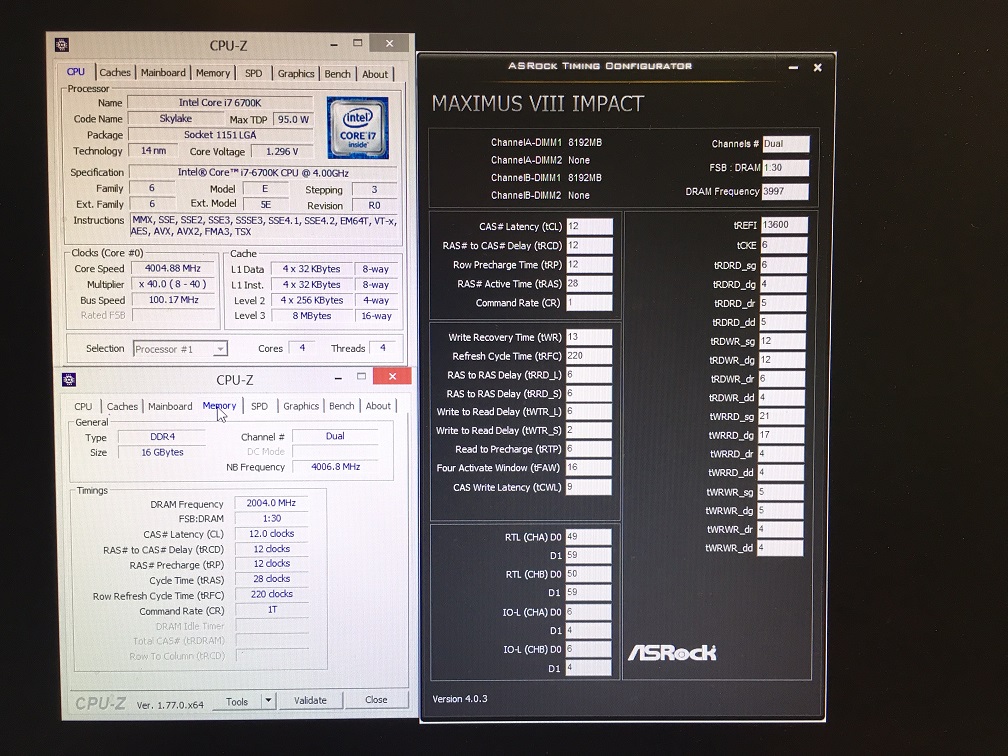Image resolution: width=1008 pixels, height=756 pixels.
Task: Open Memory tab in upper CPU-Z window
Action: [x=213, y=73]
